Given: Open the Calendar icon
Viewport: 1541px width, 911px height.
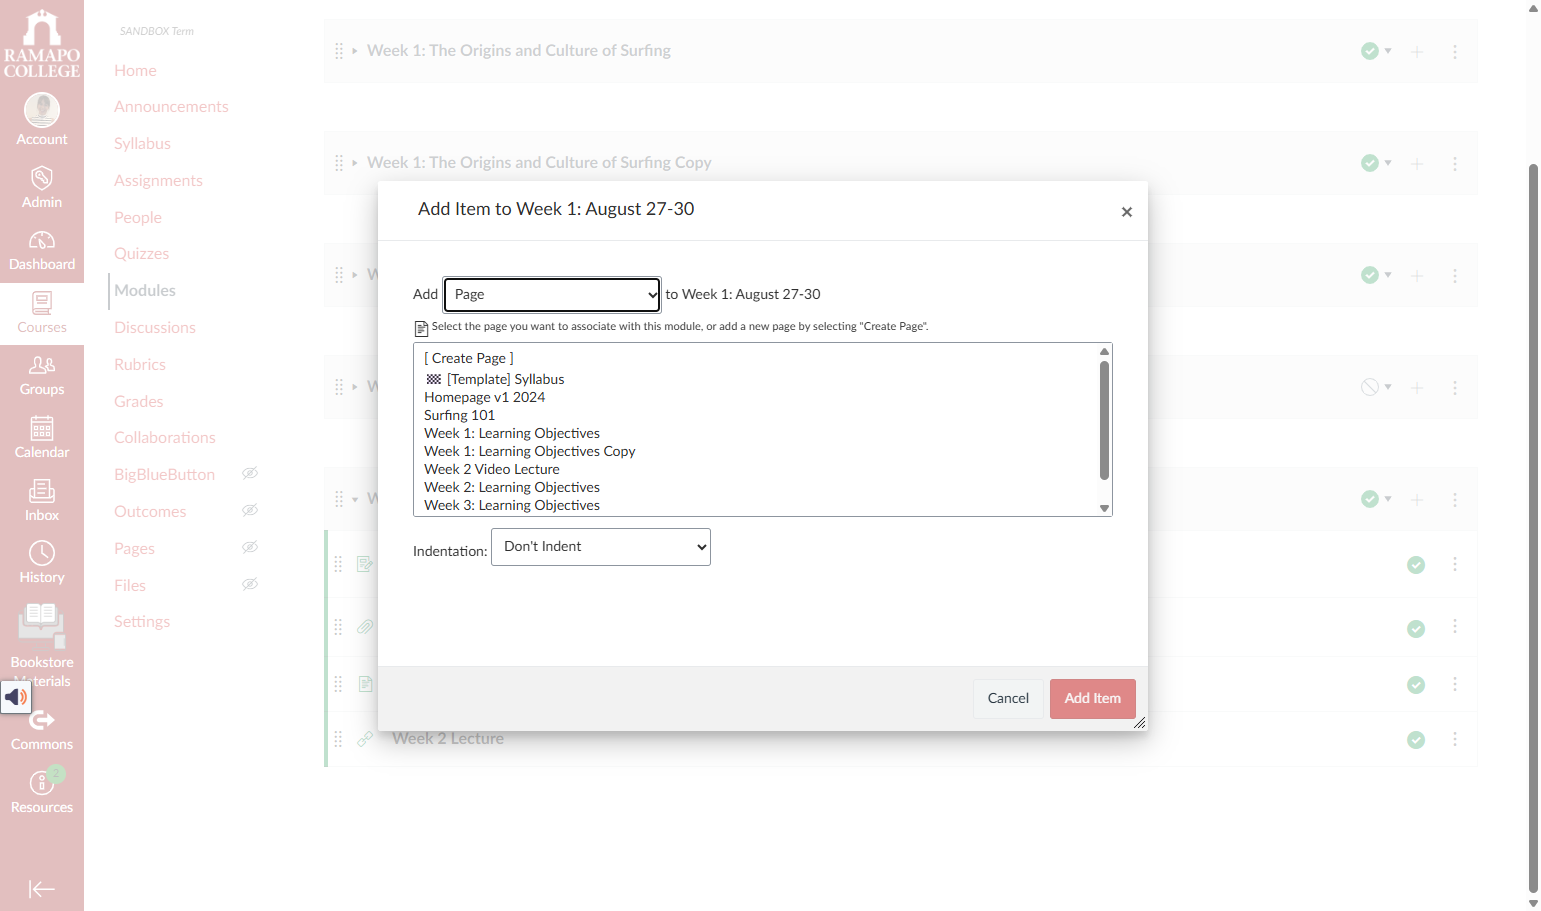Looking at the screenshot, I should pos(42,428).
